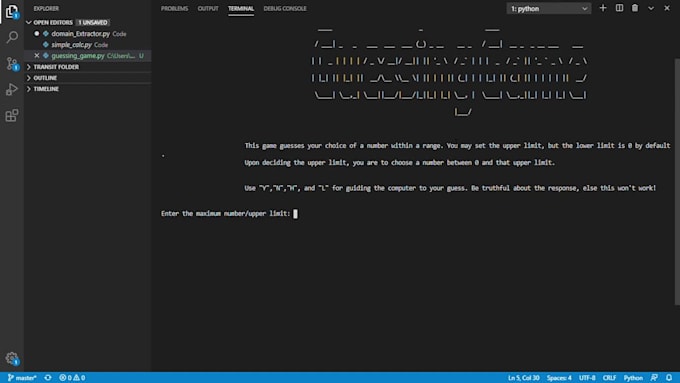Kill terminal with trash icon
Screen dimensions: 680x383
click(635, 8)
